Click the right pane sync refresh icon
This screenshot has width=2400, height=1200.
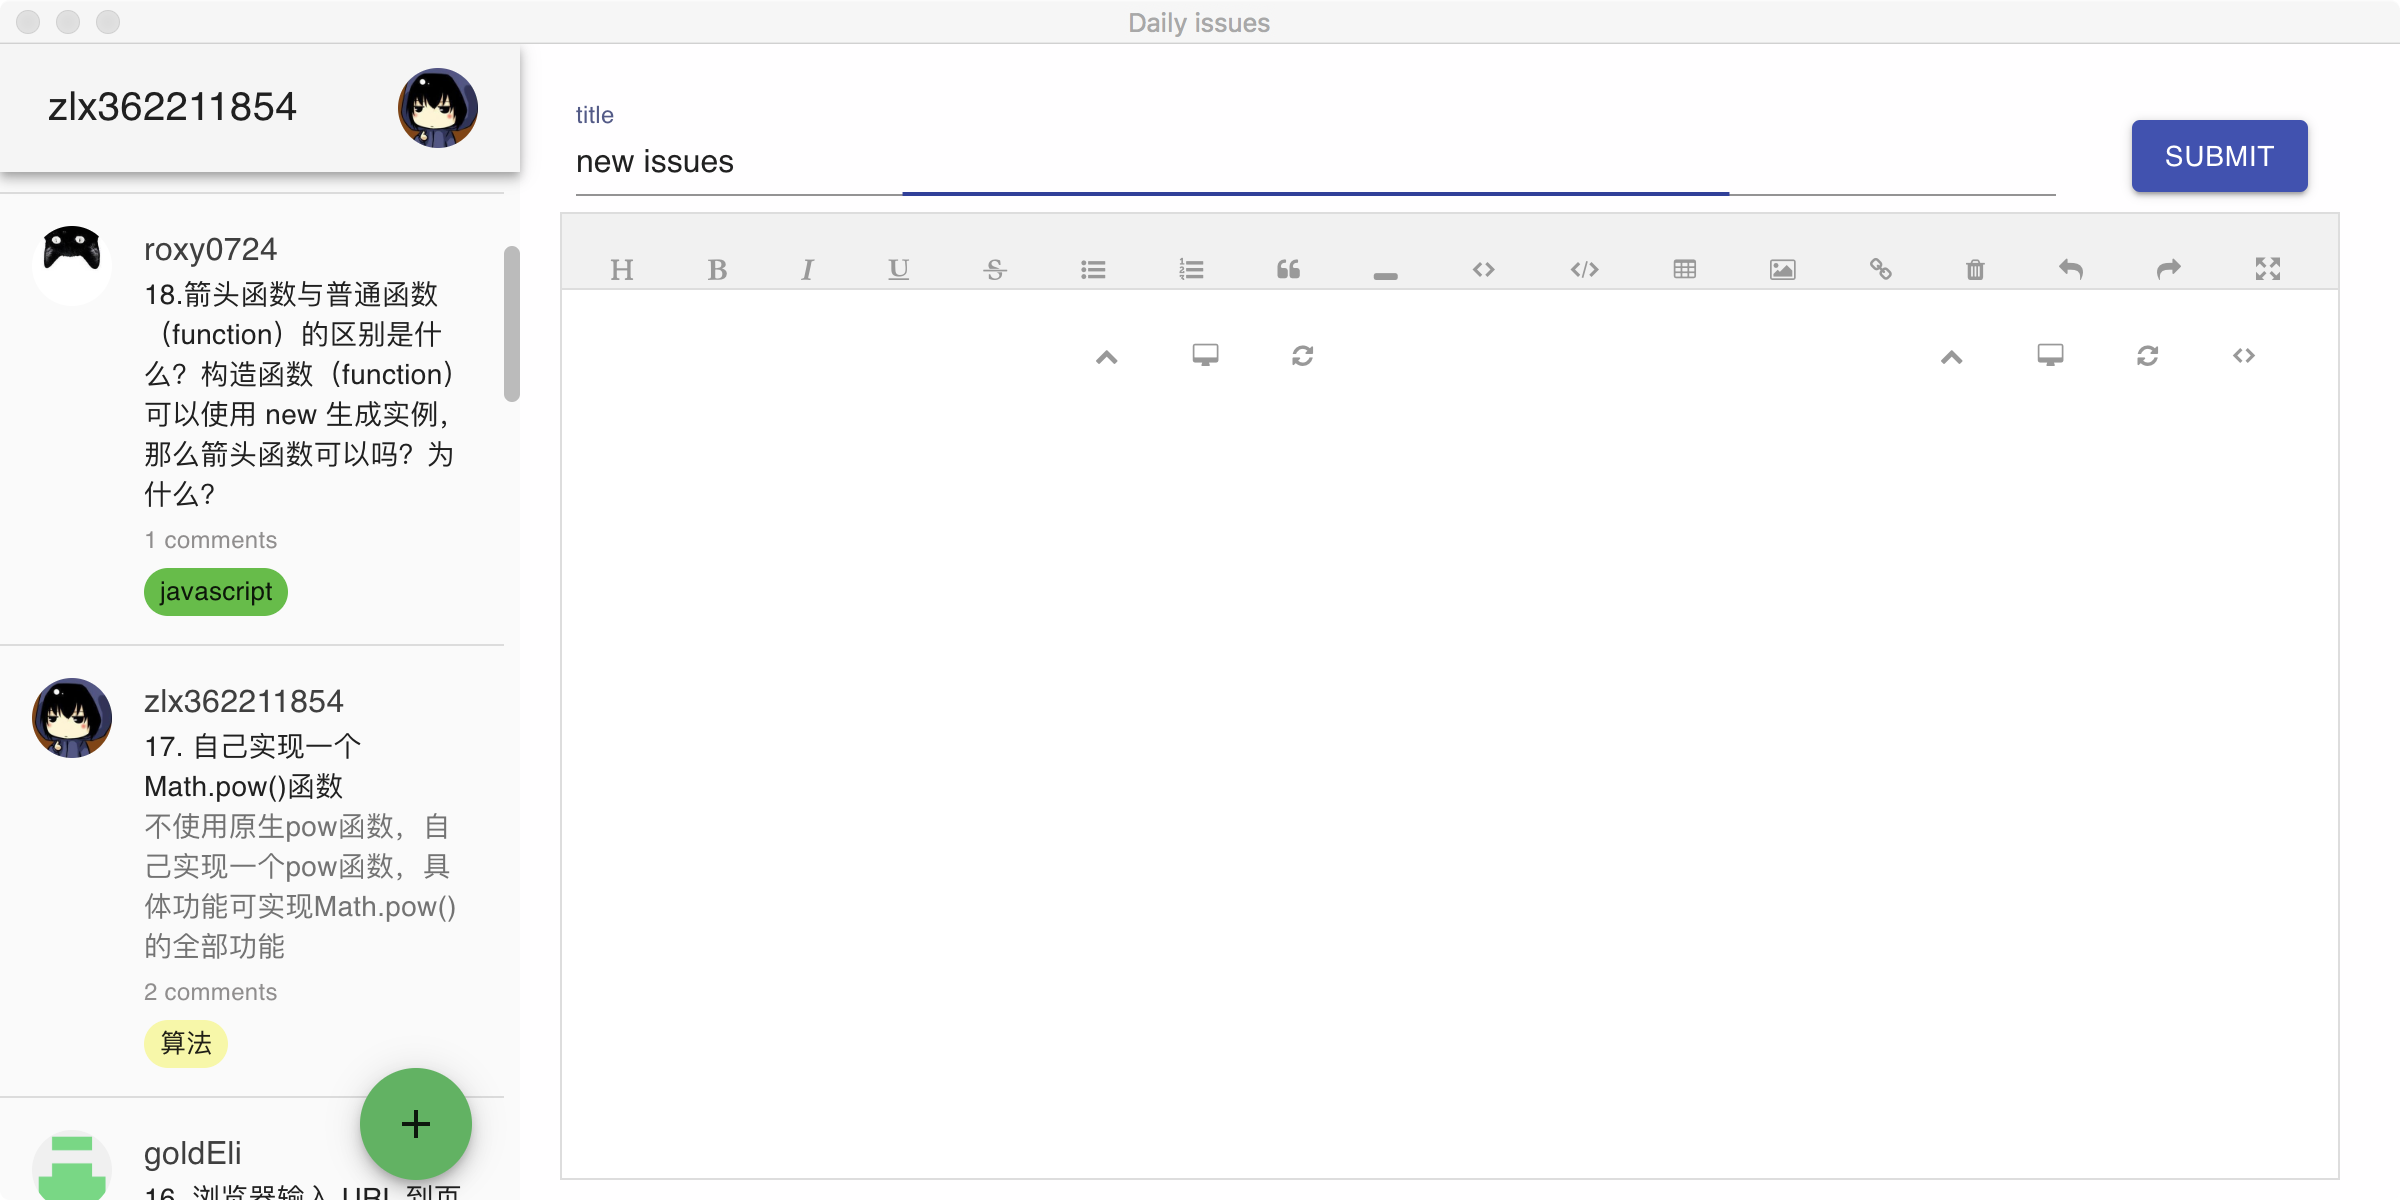point(2147,355)
